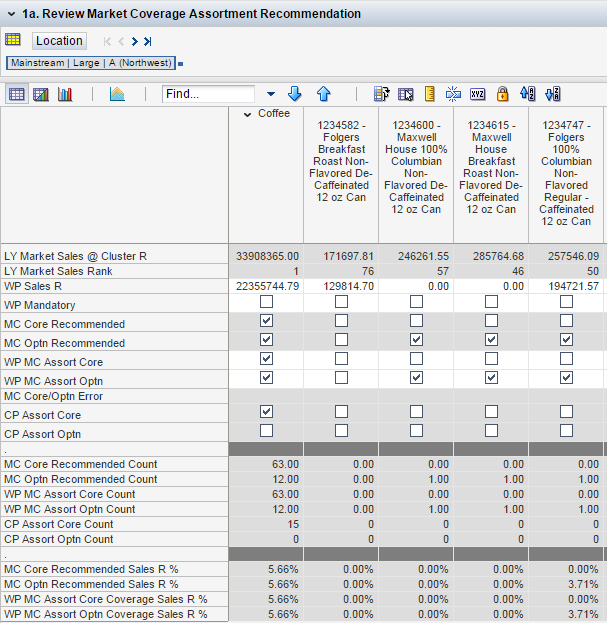This screenshot has height=623, width=607.
Task: Click the yellow grid icon beside Location
Action: click(13, 40)
